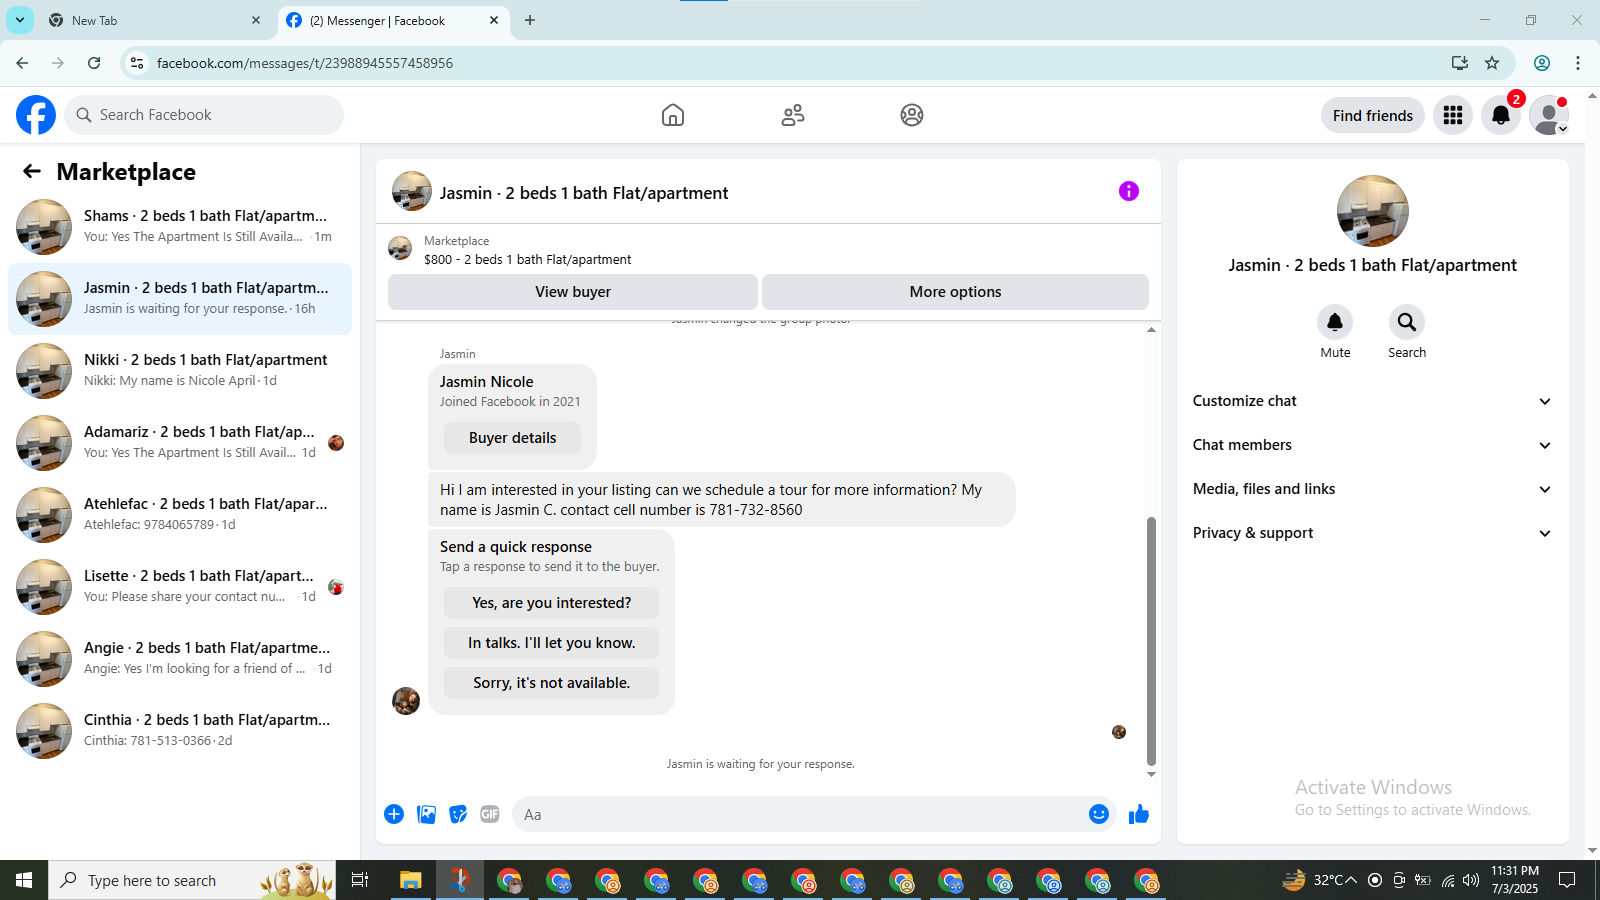Image resolution: width=1600 pixels, height=900 pixels.
Task: Open the Notifications bell icon
Action: [x=1501, y=115]
